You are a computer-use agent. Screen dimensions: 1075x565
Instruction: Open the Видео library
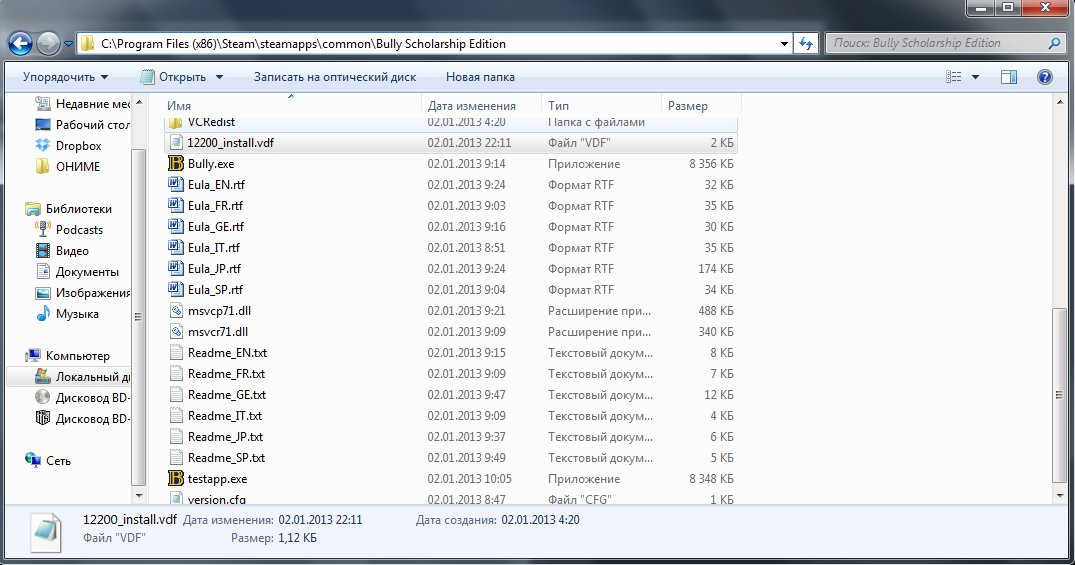tap(63, 251)
